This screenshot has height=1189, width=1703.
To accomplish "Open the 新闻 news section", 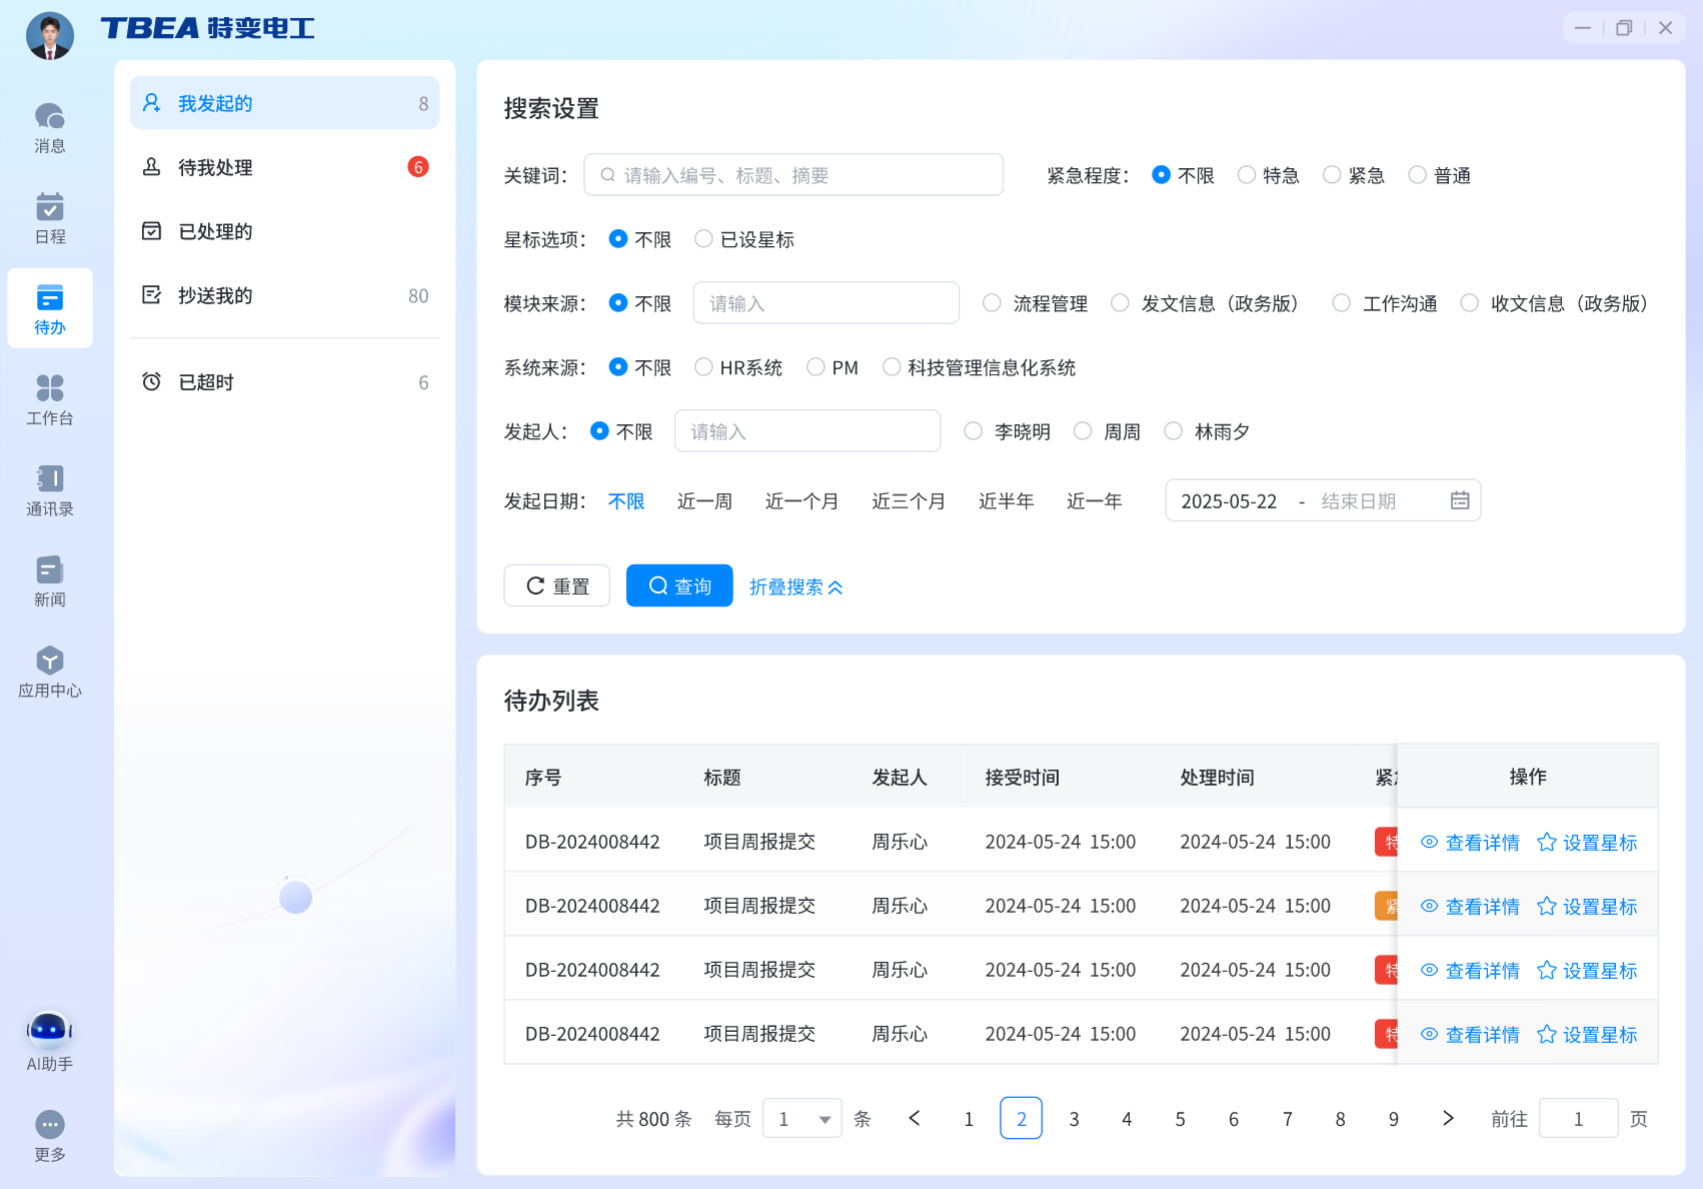I will click(x=49, y=578).
